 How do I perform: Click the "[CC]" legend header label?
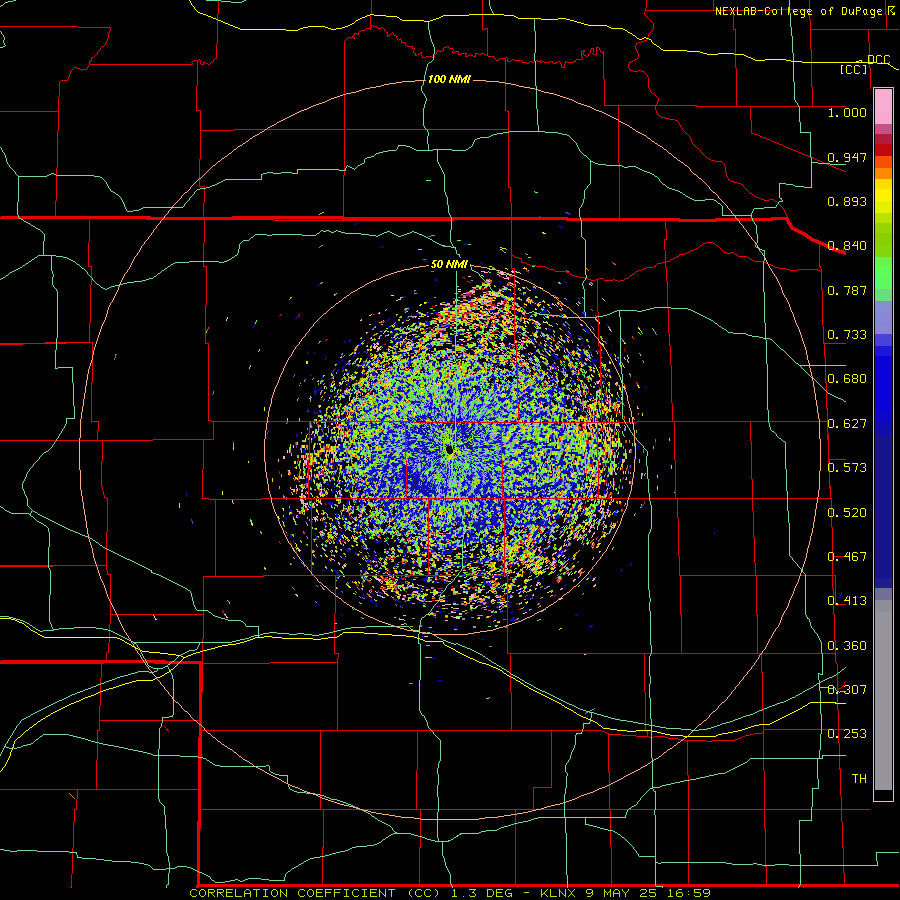(854, 69)
